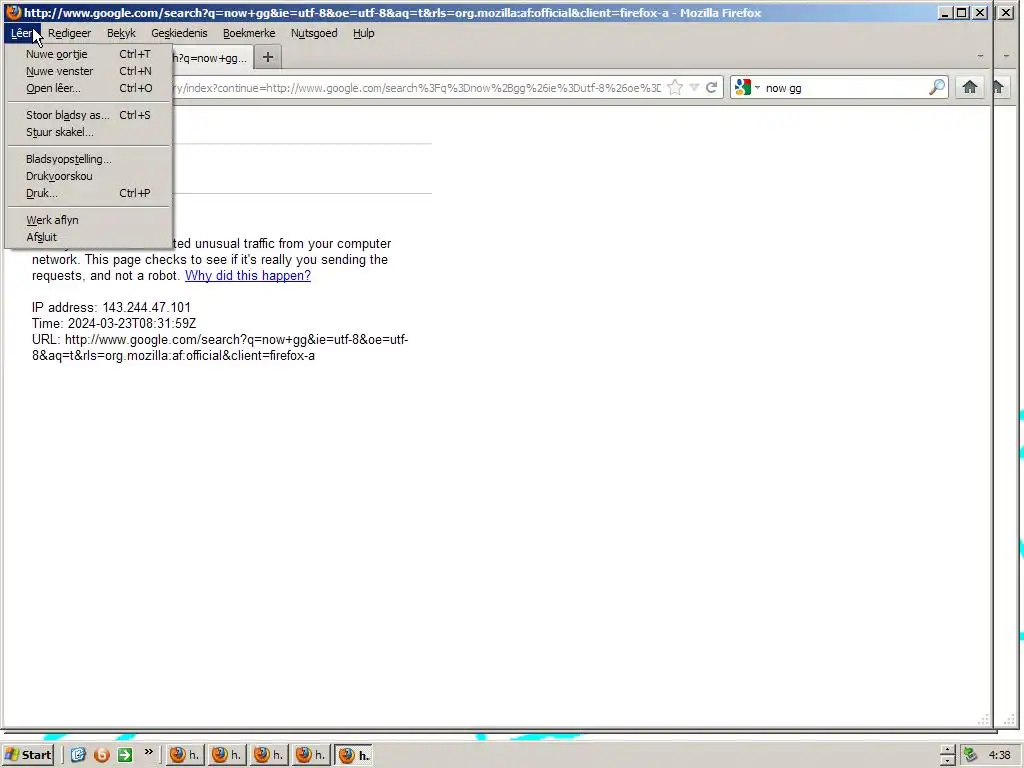
Task: Click the tray scroll up arrow
Action: (948, 750)
